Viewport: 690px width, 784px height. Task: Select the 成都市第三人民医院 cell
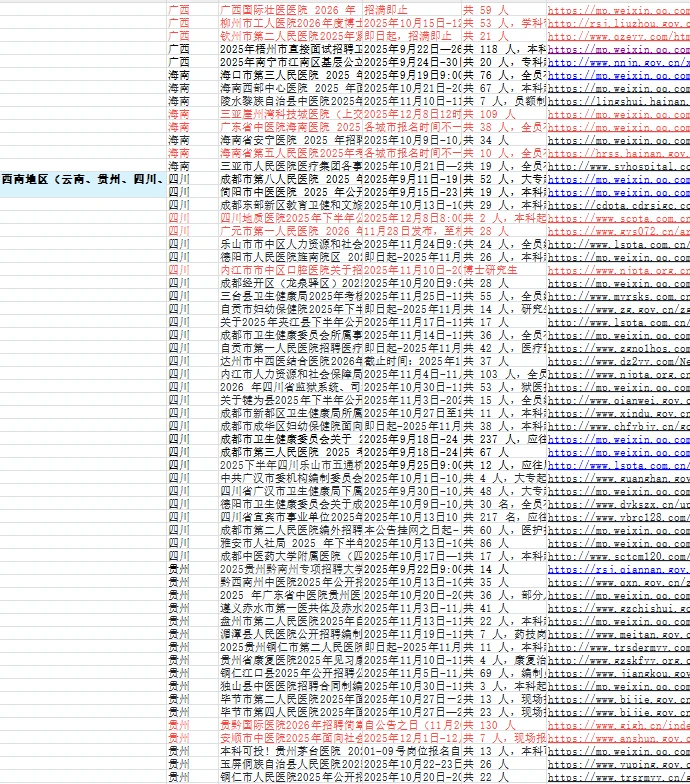pos(291,452)
